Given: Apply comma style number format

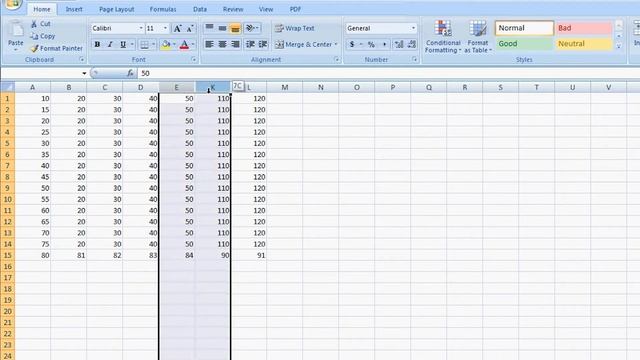Looking at the screenshot, I should 384,44.
